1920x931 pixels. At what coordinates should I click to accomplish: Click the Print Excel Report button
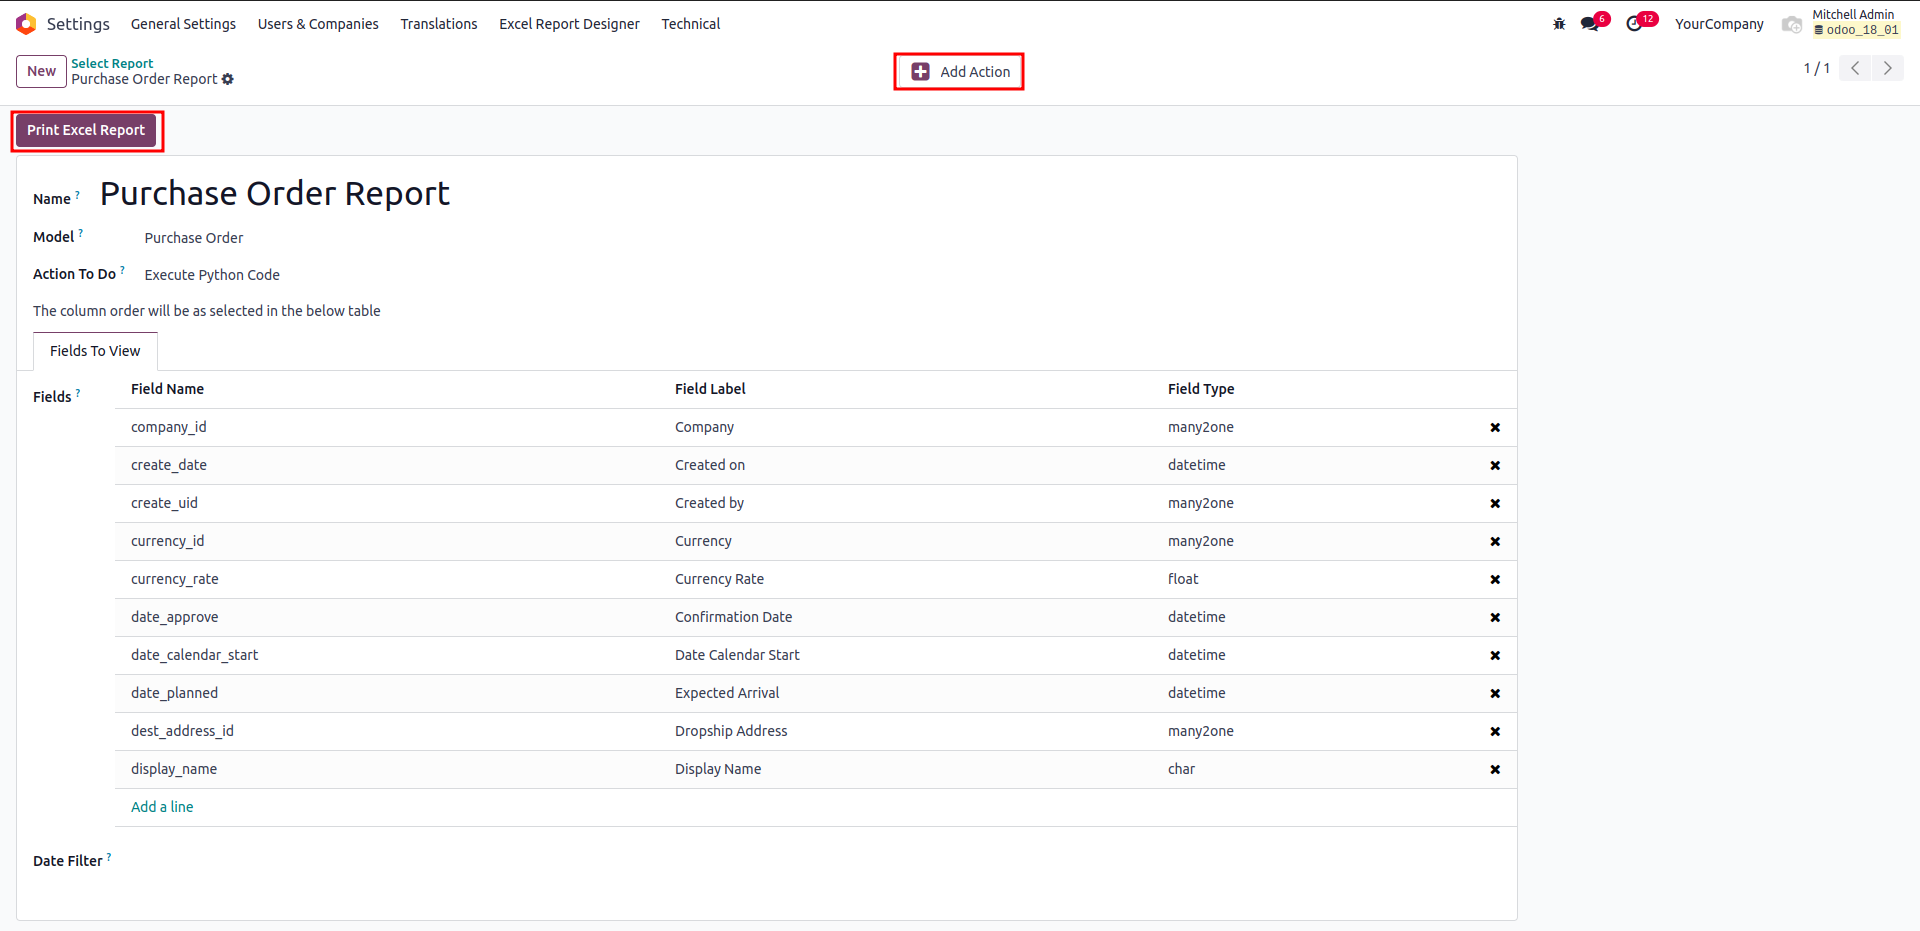pos(86,131)
